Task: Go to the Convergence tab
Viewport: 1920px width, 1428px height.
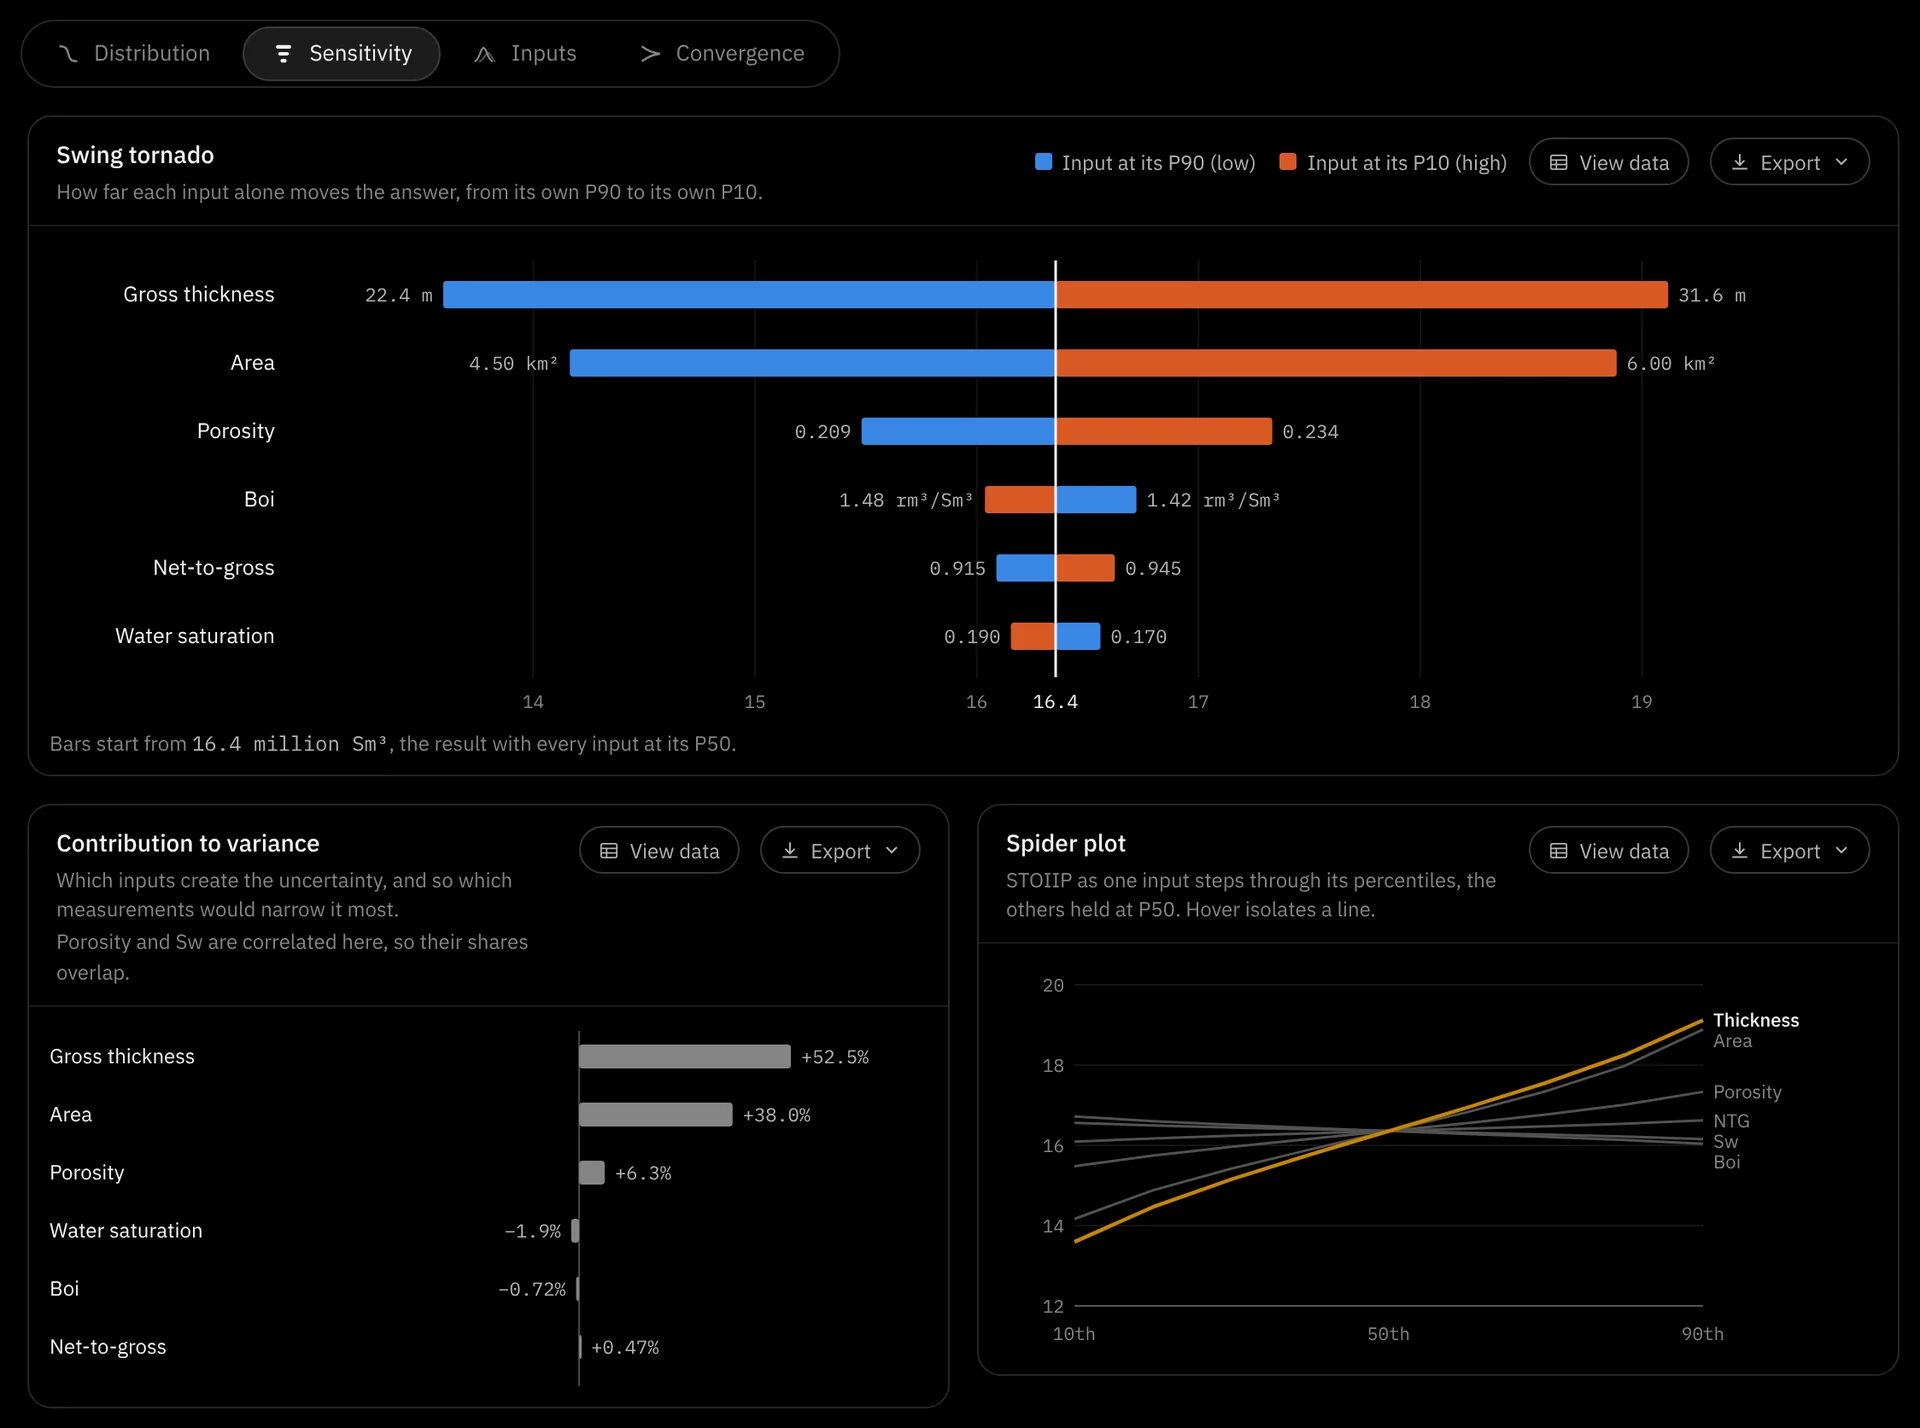Action: (721, 53)
